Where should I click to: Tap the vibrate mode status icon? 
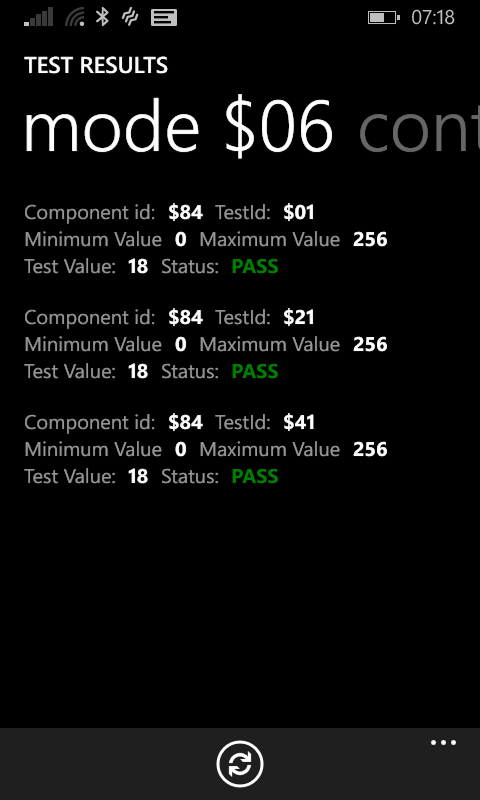[x=130, y=18]
